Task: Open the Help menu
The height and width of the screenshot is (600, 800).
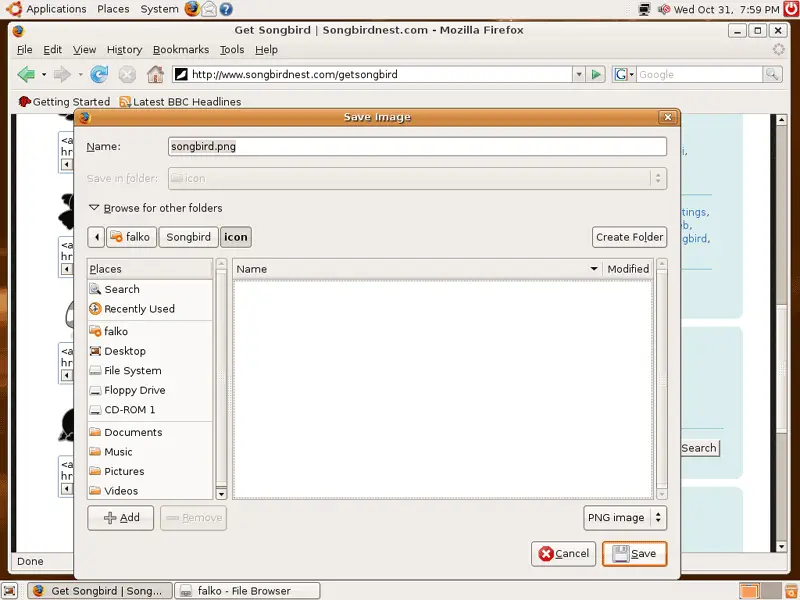Action: [266, 49]
